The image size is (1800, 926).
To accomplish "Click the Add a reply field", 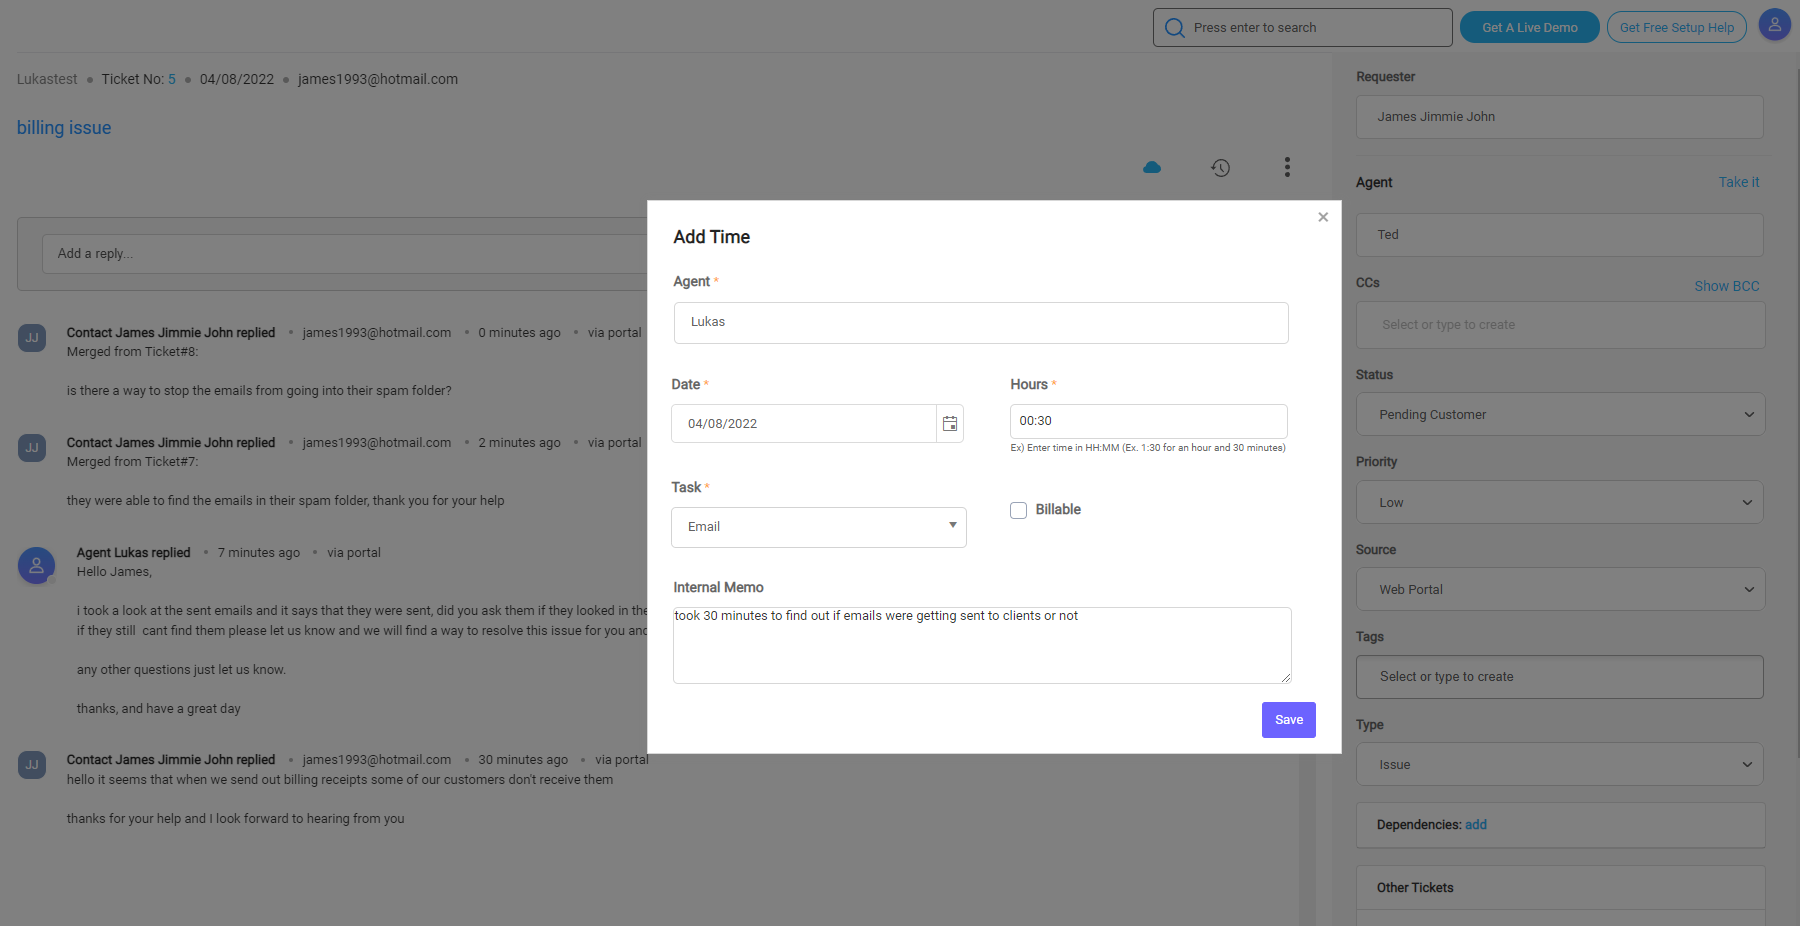I will coord(345,254).
